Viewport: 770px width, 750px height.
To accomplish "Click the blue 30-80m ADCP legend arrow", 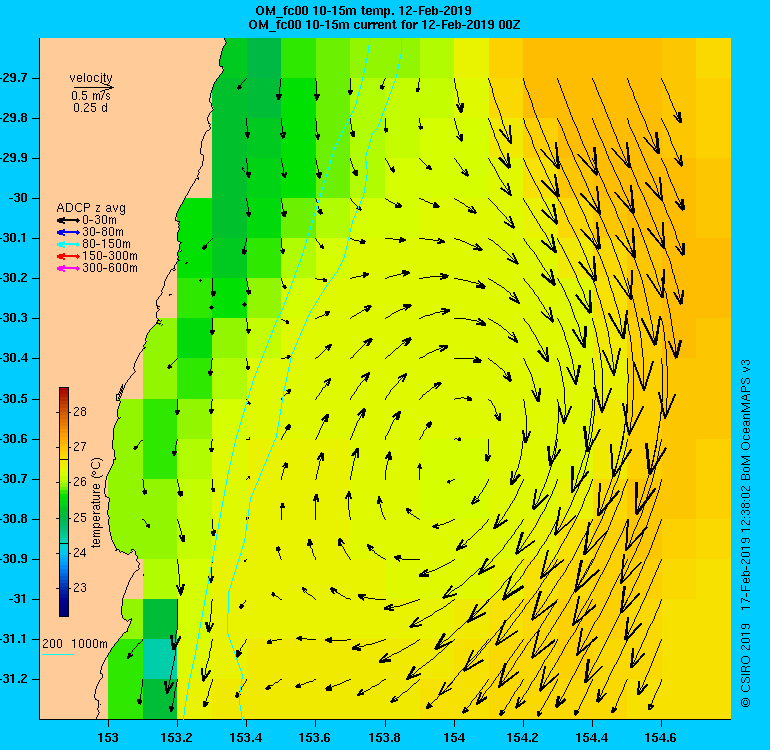I will pyautogui.click(x=68, y=232).
